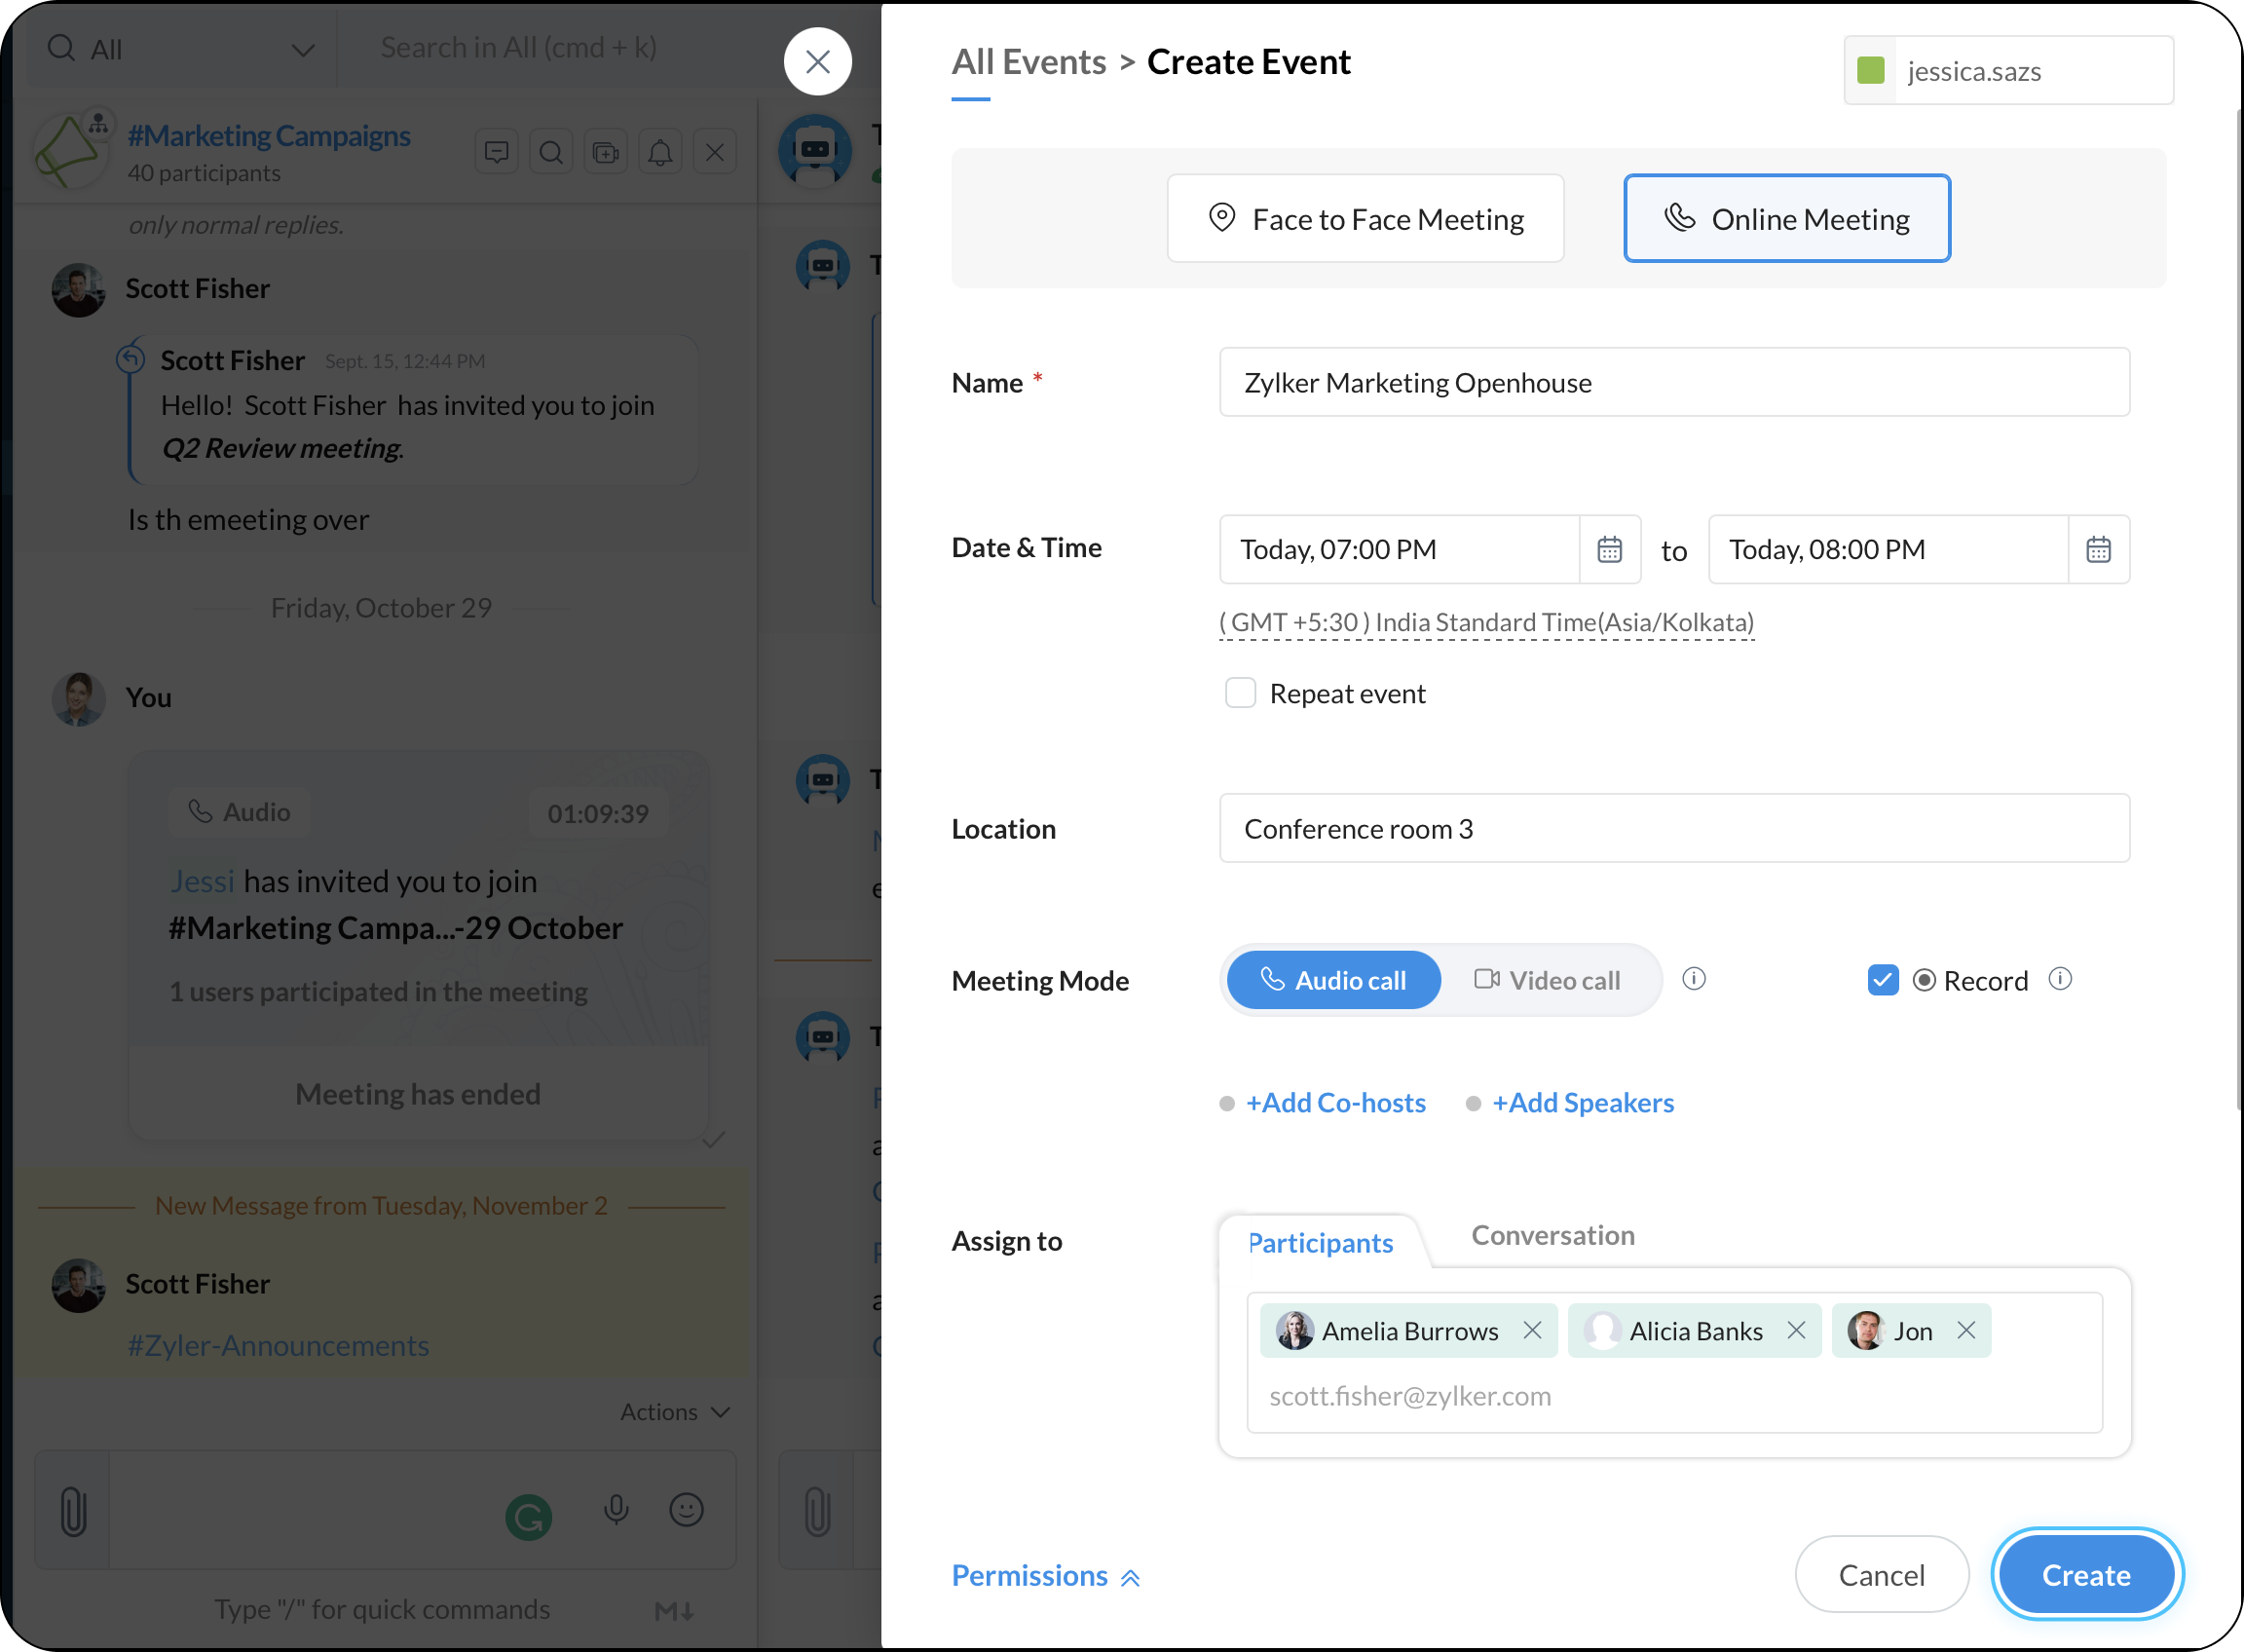Select Audio call meeting mode
Screen dimensions: 2244x1652
pos(1333,980)
